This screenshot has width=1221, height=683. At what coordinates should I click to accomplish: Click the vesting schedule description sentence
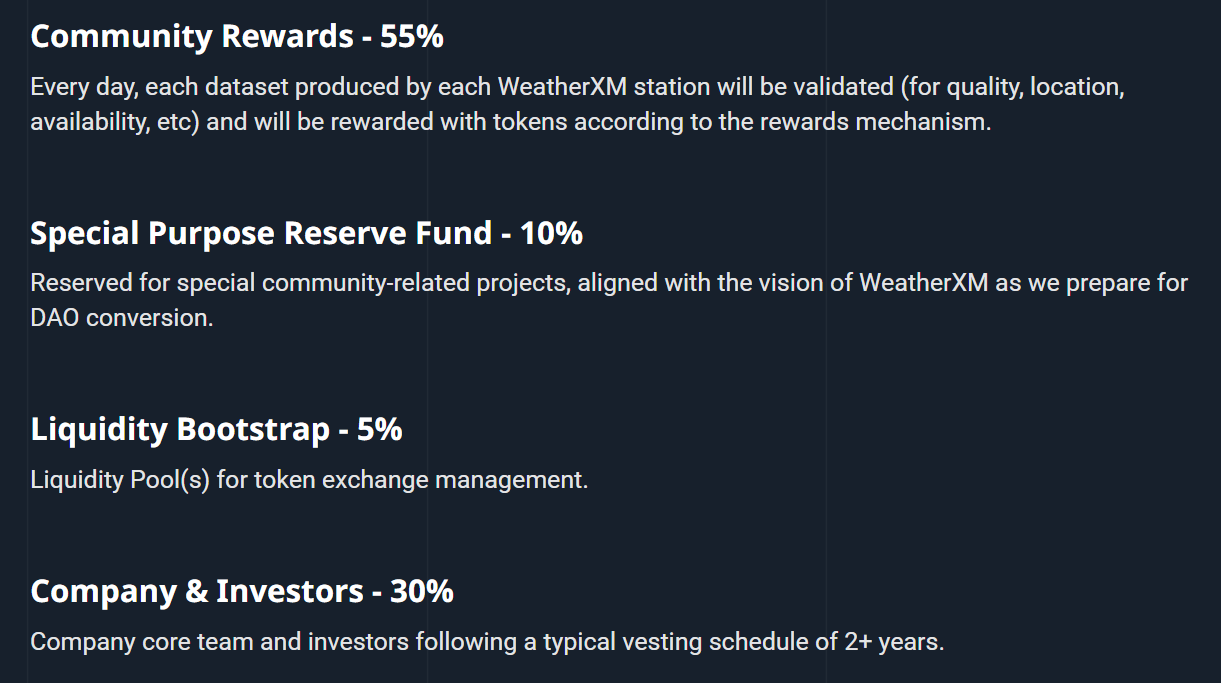tap(487, 642)
